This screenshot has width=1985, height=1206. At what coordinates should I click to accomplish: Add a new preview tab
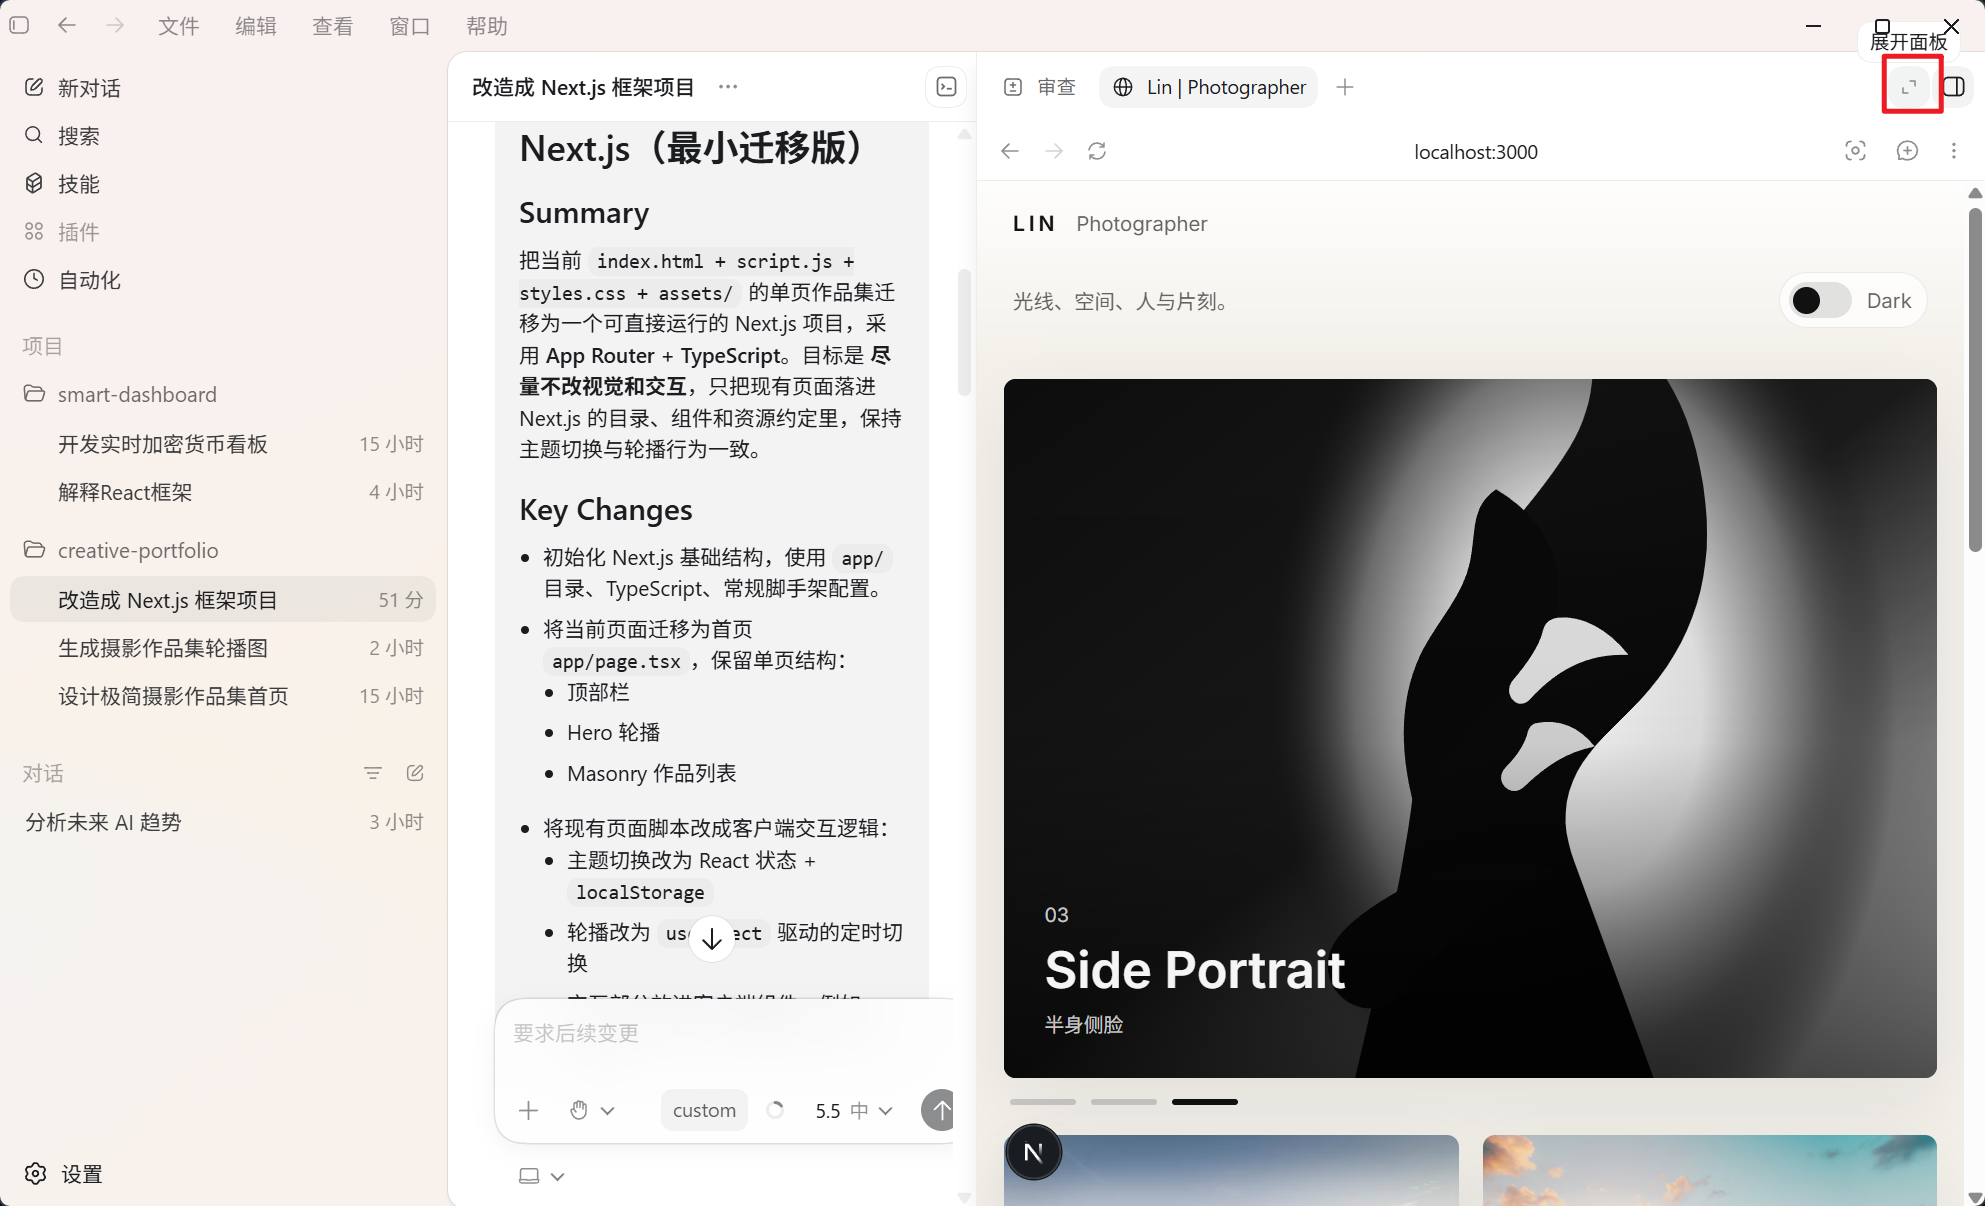[x=1345, y=87]
